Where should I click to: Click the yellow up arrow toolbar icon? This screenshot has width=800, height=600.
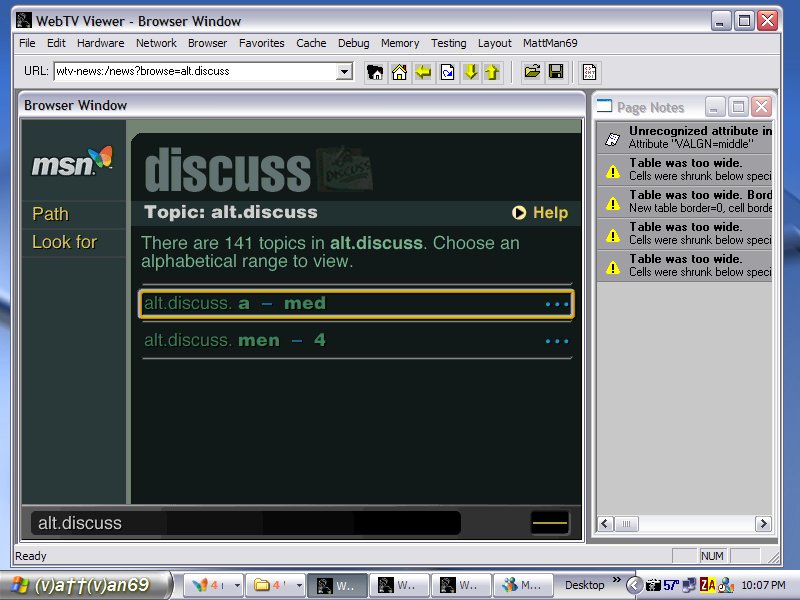click(x=492, y=72)
